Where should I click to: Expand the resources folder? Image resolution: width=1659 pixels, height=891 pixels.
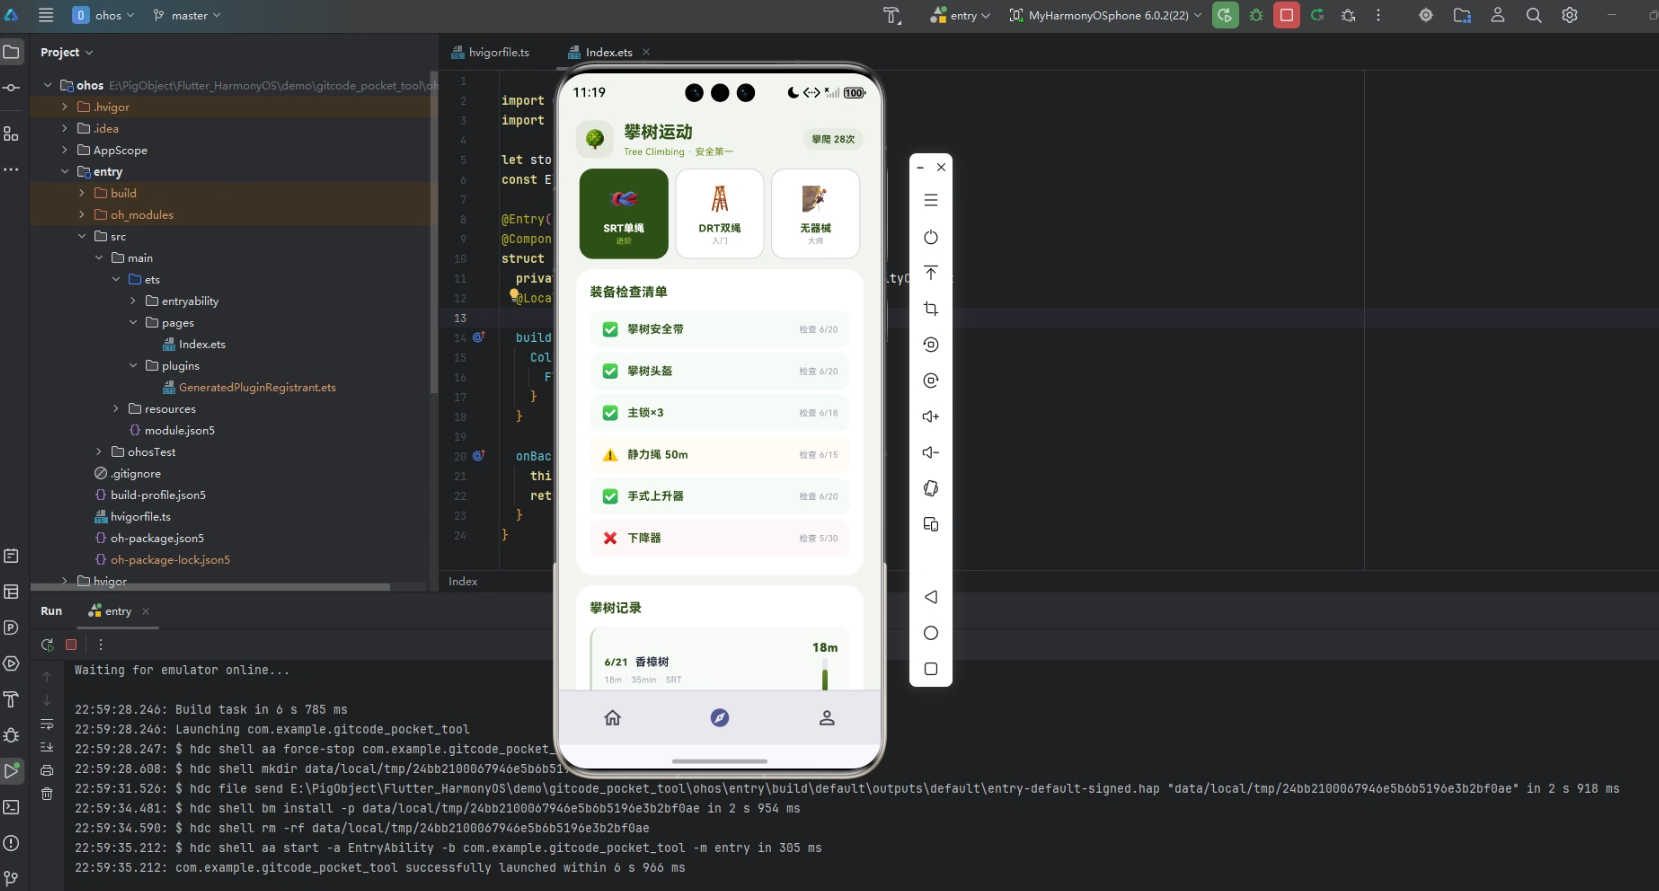(x=116, y=409)
